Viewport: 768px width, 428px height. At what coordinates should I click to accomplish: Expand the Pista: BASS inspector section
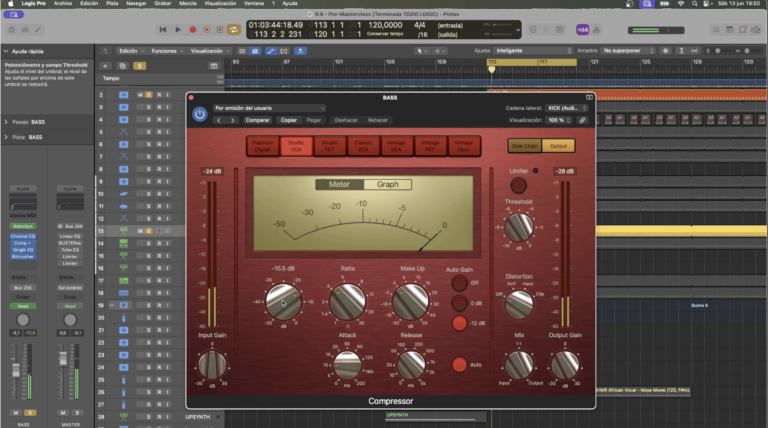tap(6, 137)
